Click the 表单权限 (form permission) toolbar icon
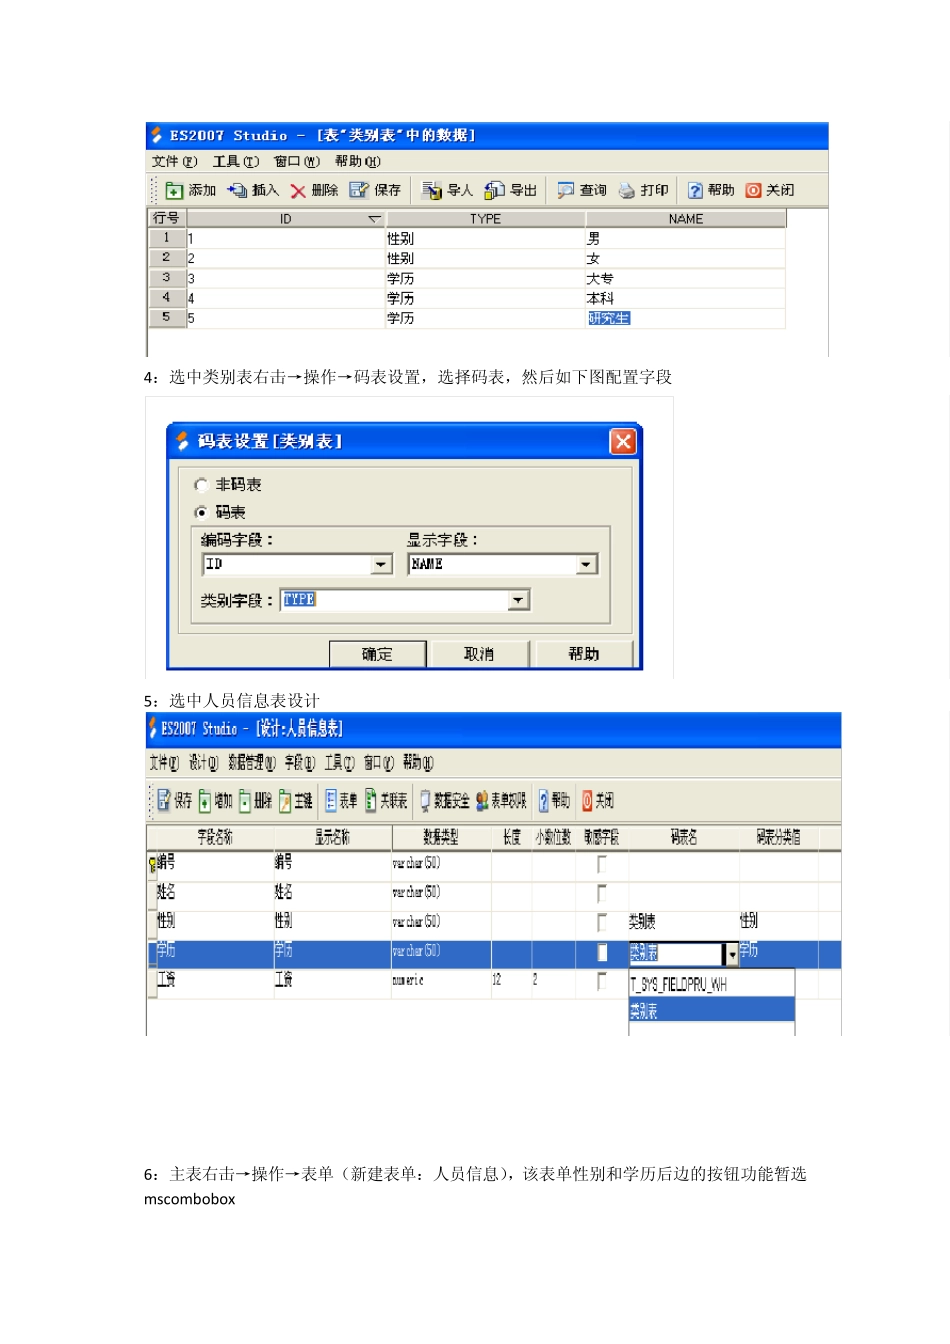 pyautogui.click(x=482, y=800)
